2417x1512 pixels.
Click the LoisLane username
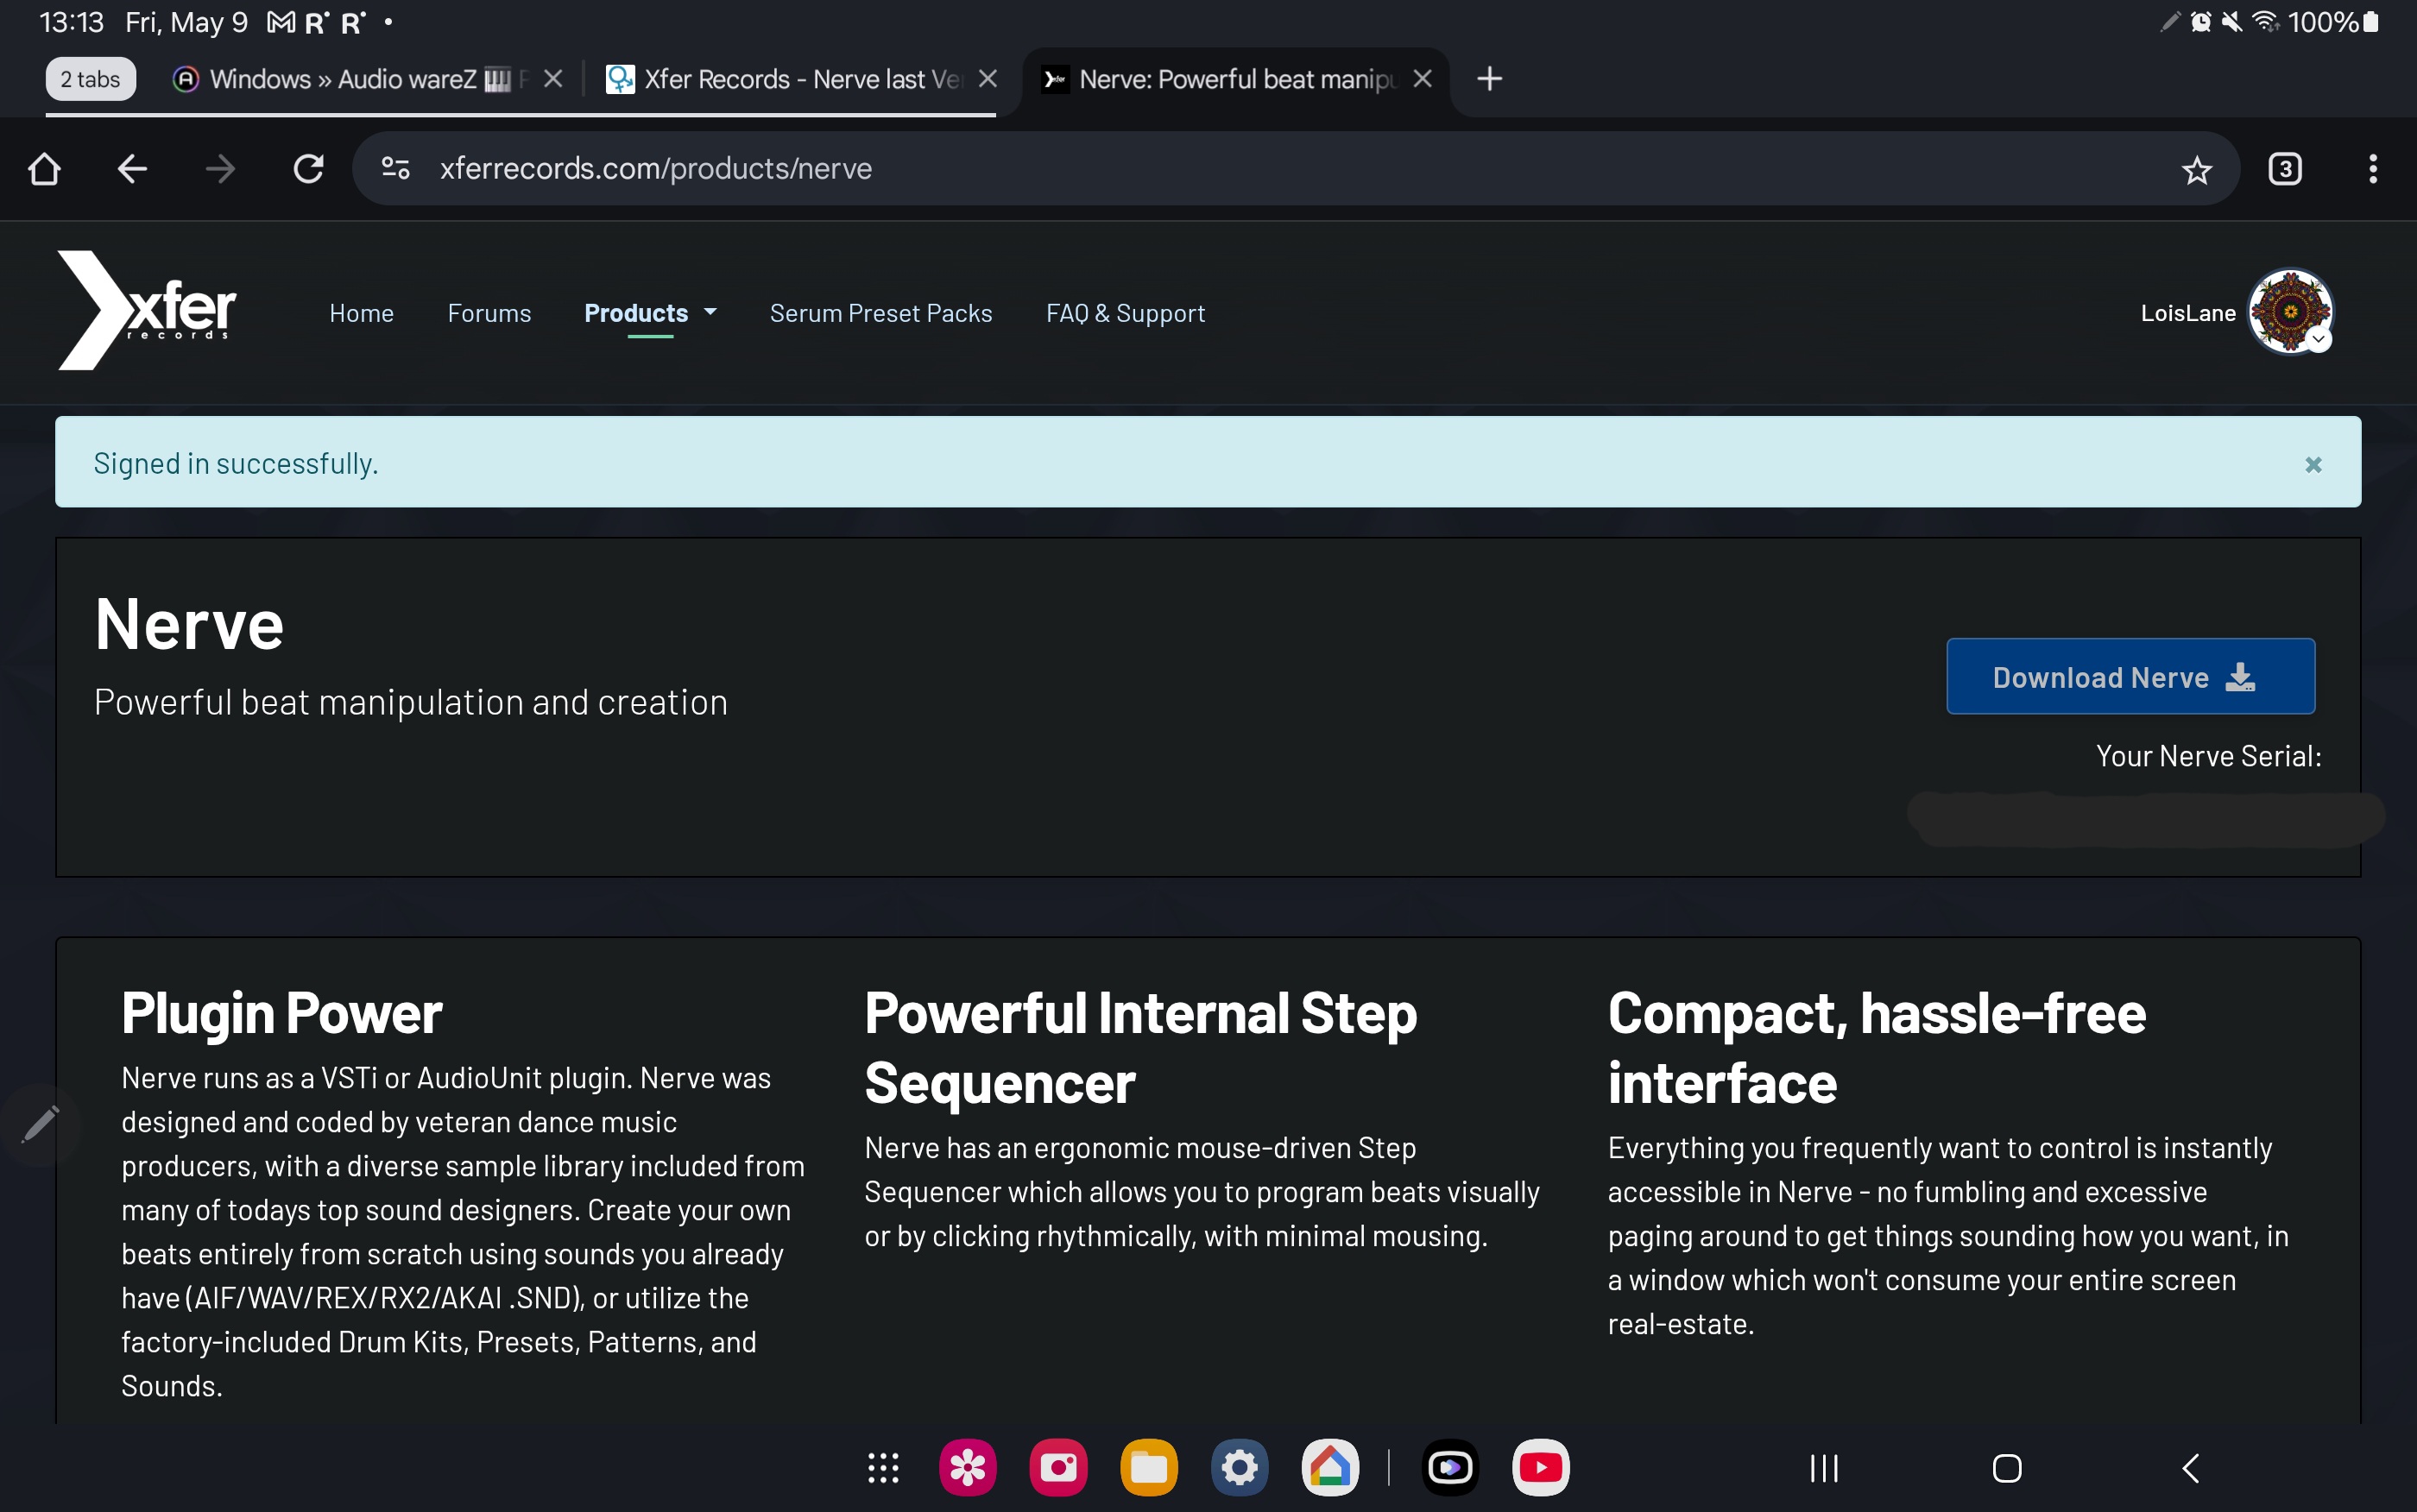pos(2188,313)
